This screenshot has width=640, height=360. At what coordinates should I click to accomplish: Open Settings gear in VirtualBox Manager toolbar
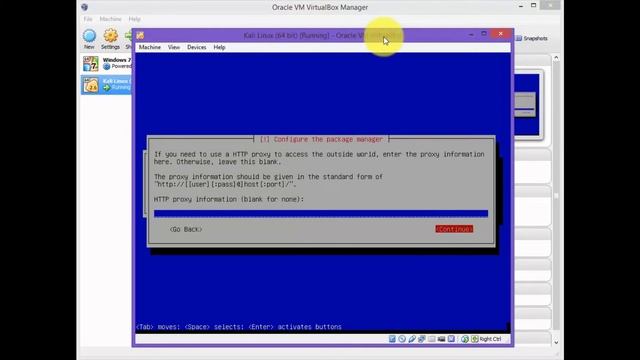(110, 36)
